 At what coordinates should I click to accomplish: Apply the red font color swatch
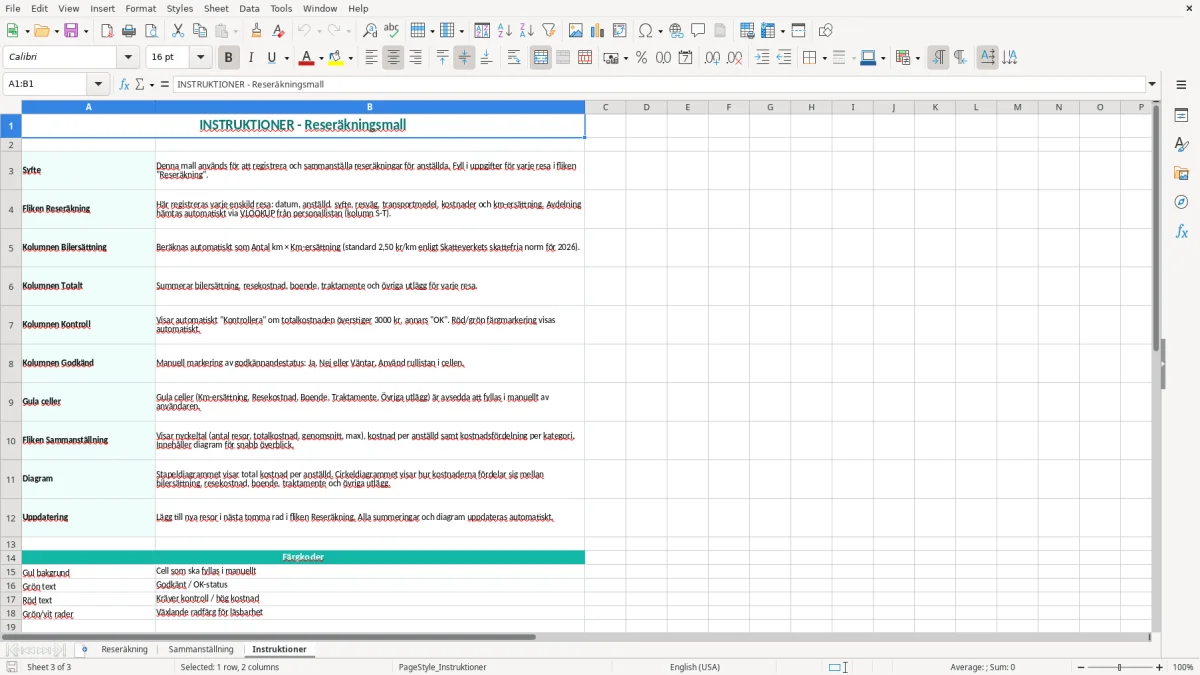307,58
